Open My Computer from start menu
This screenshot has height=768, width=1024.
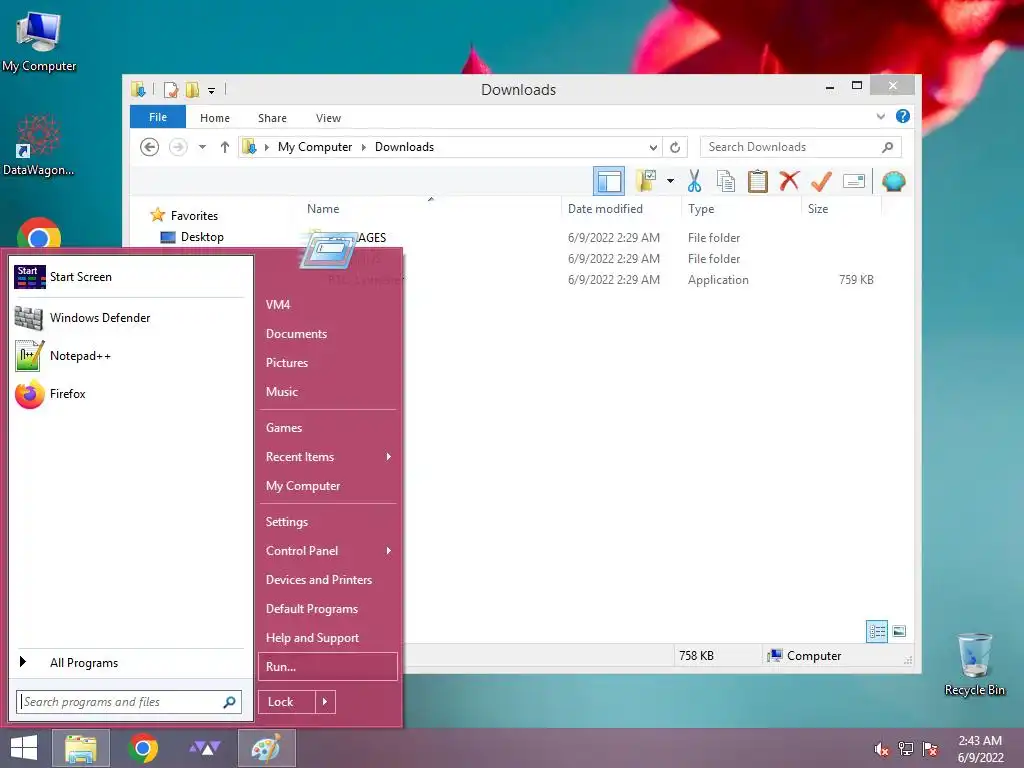pos(327,486)
